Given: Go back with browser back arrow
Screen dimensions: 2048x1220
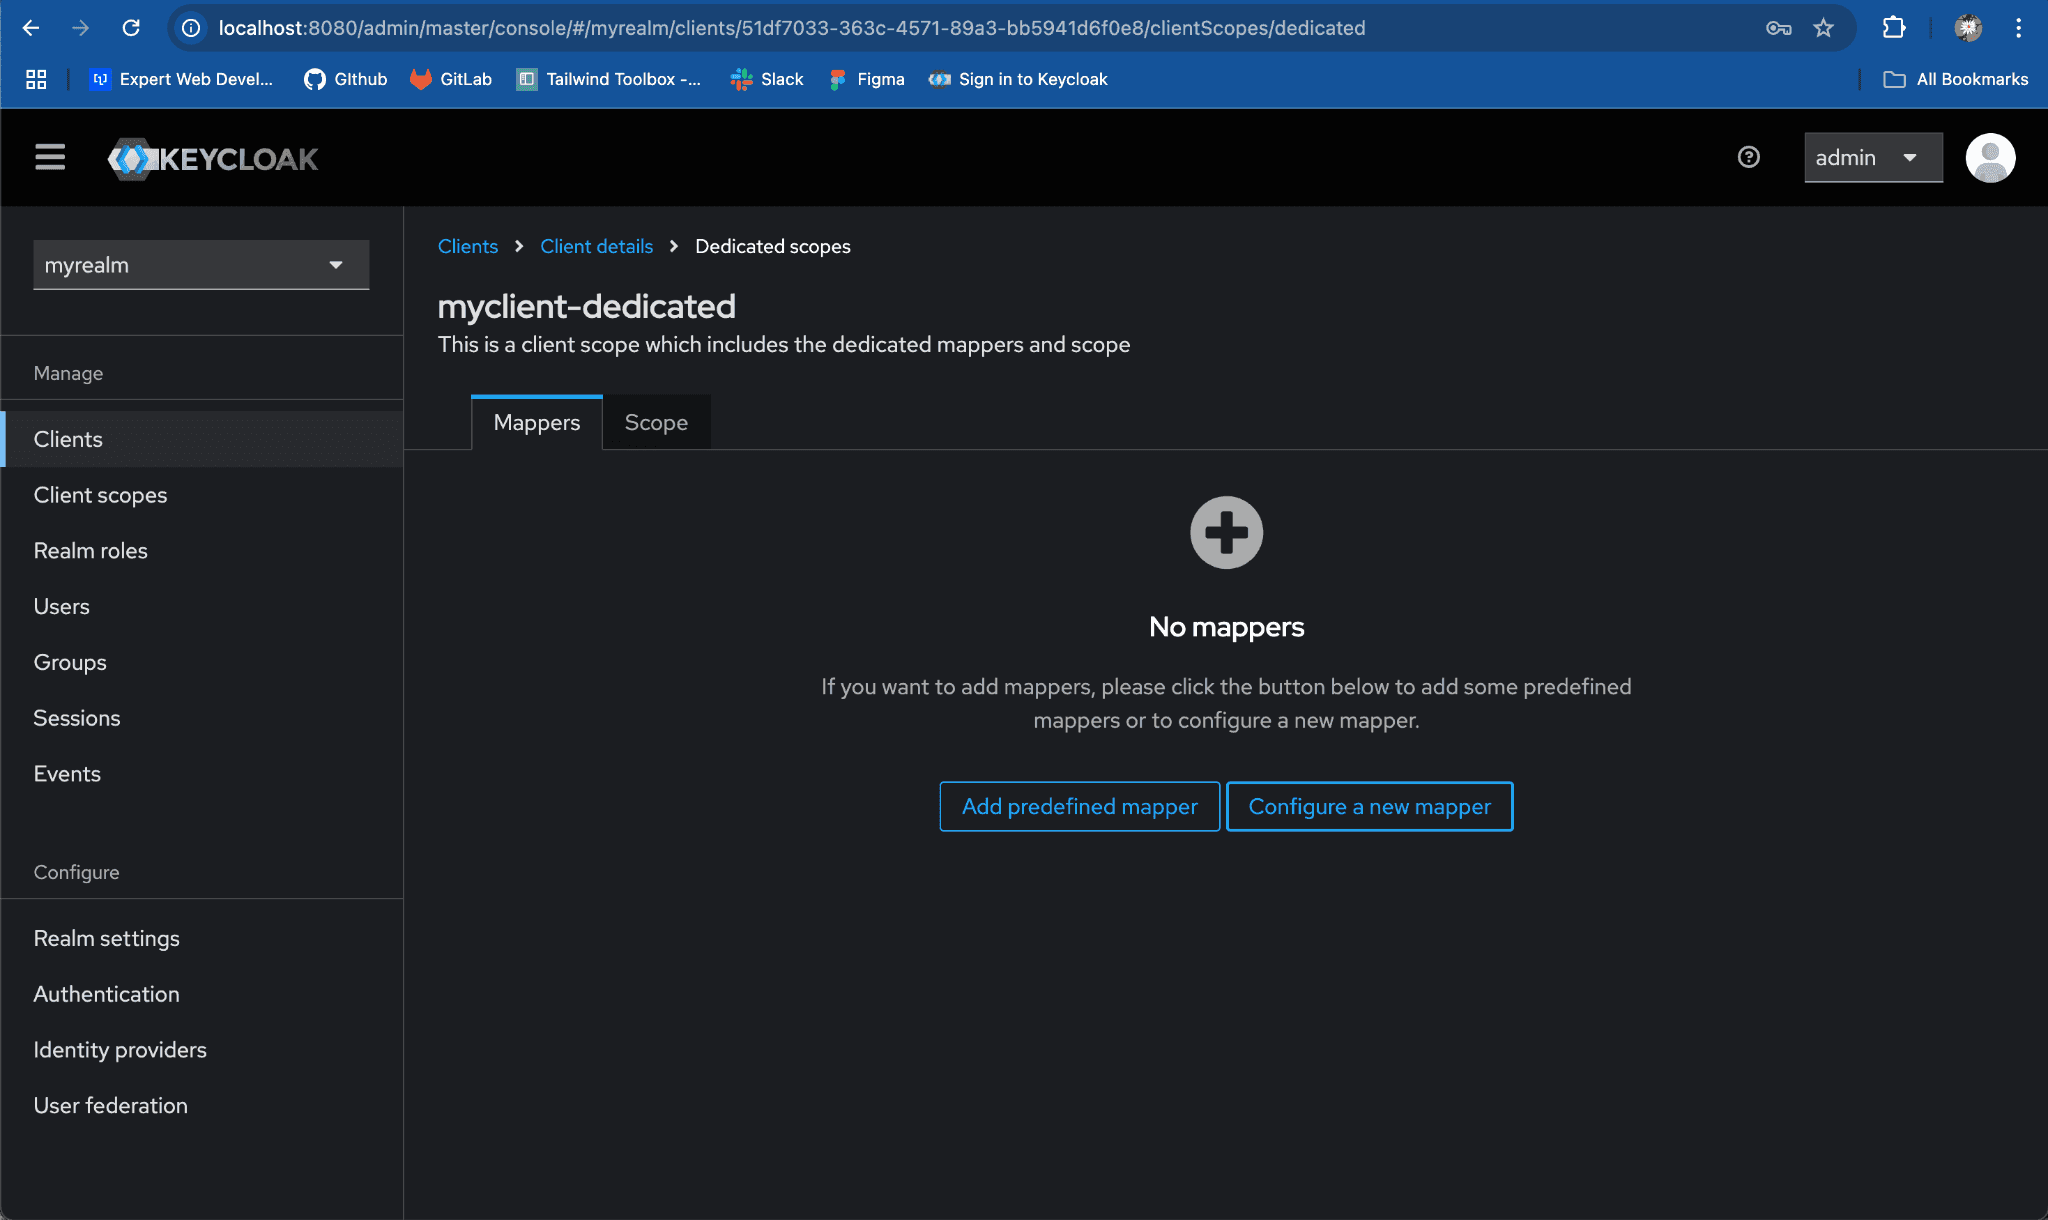Looking at the screenshot, I should pyautogui.click(x=31, y=28).
